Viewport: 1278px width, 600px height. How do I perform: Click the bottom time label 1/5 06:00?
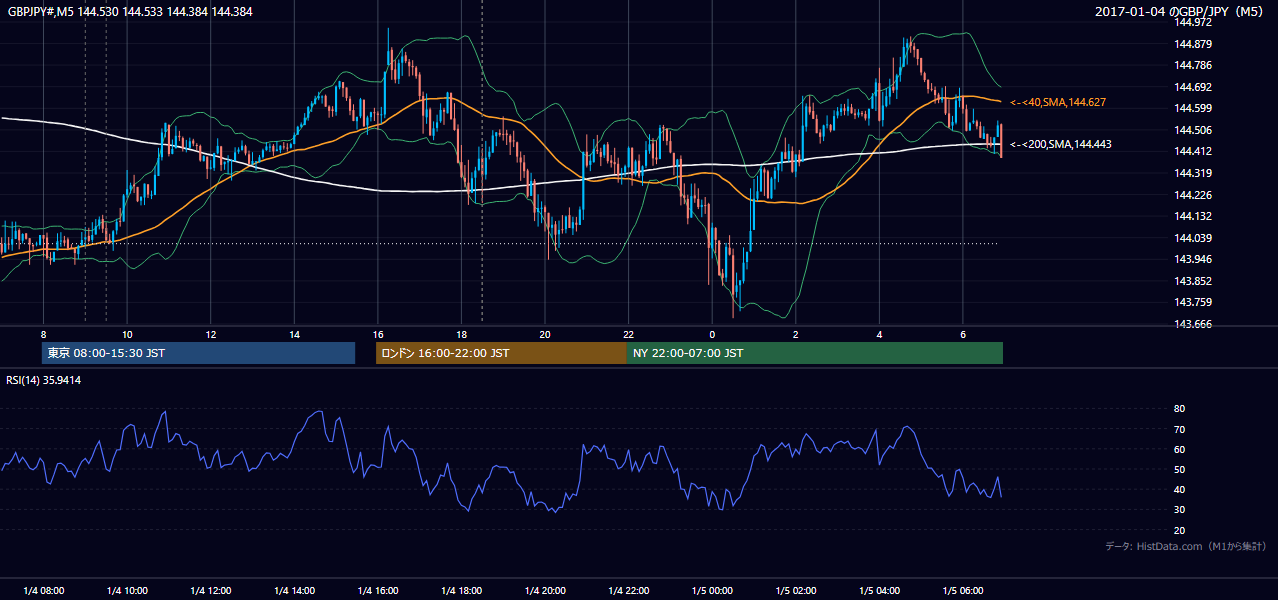(962, 591)
